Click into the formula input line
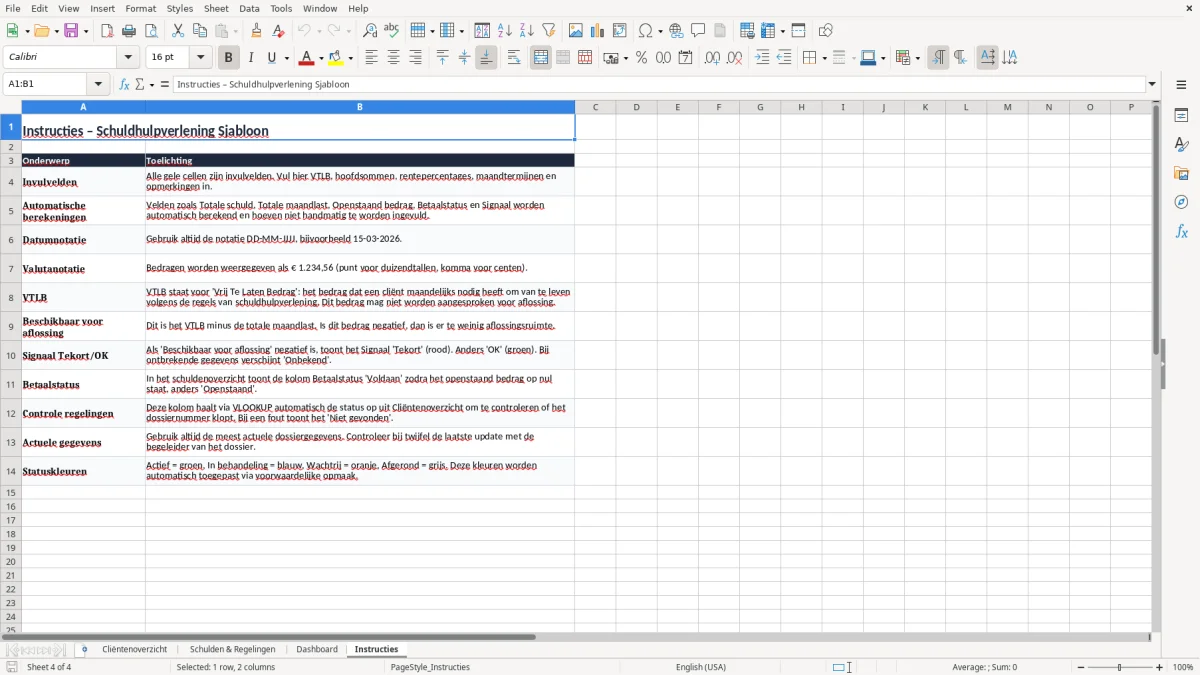This screenshot has height=675, width=1200. [658, 85]
